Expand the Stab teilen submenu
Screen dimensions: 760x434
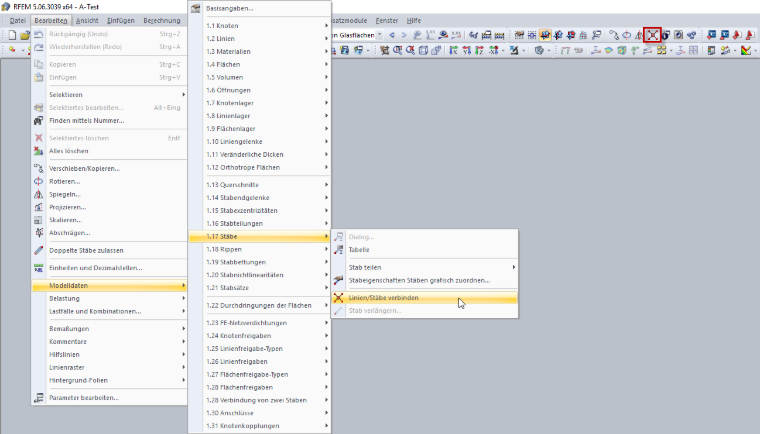click(425, 267)
